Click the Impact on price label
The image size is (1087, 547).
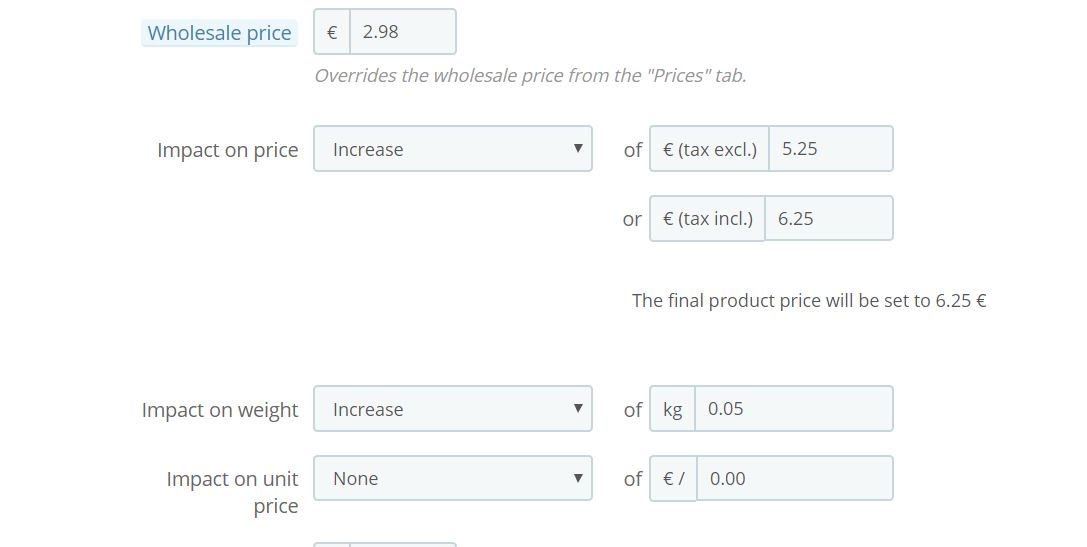[227, 150]
